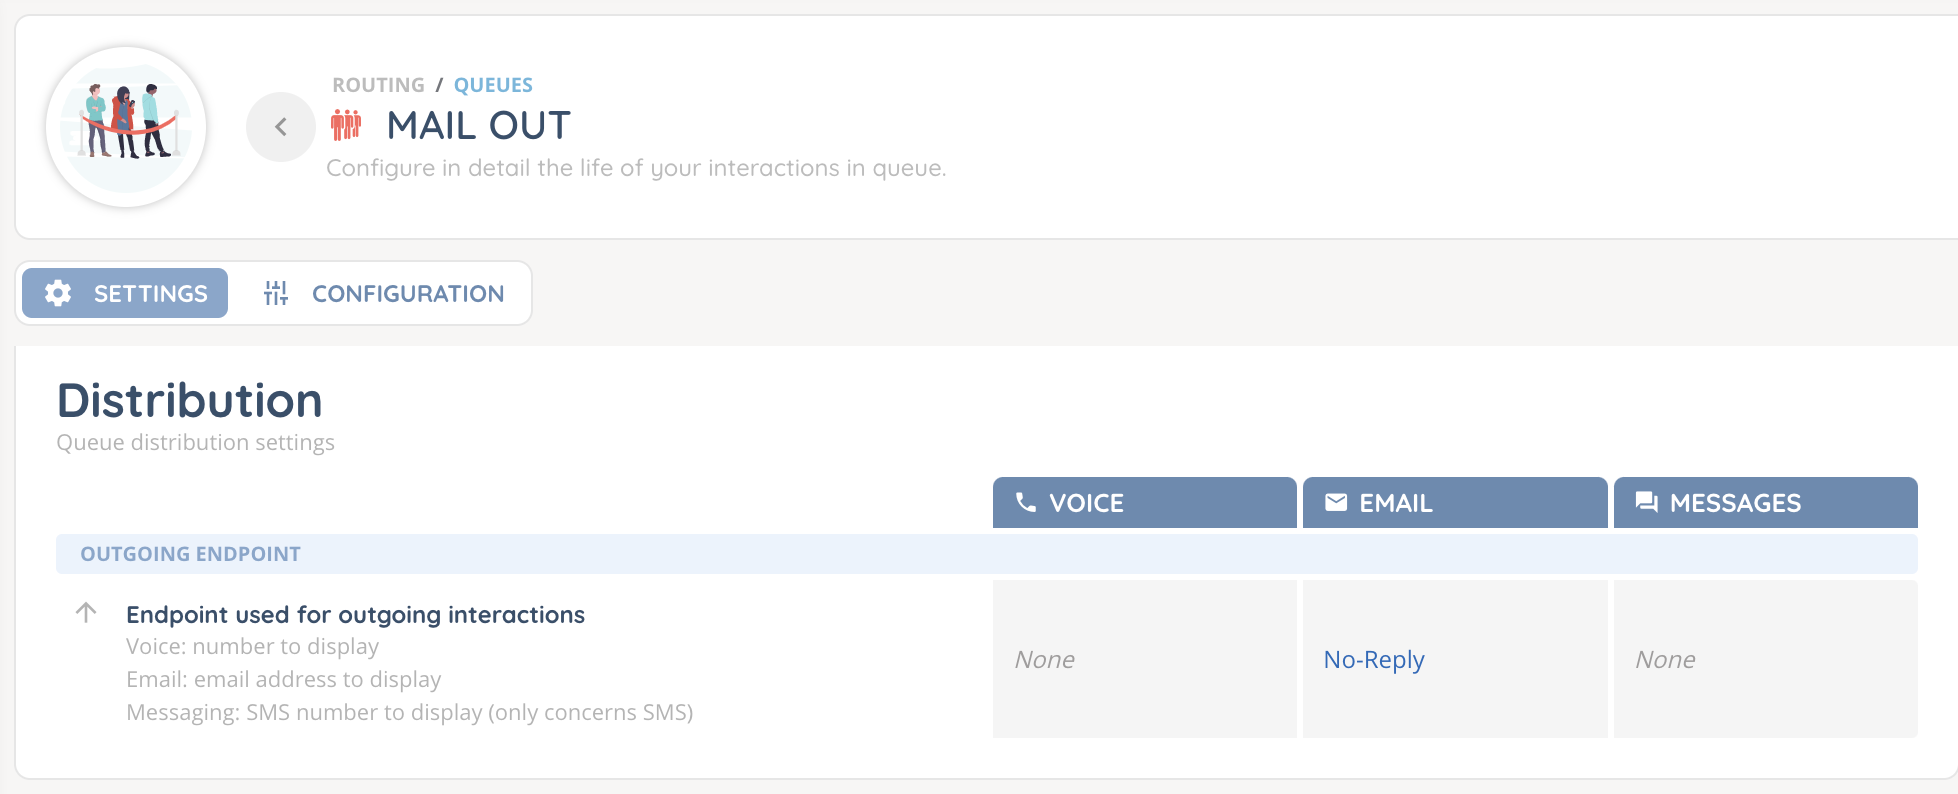Go to Queues breadcrumb link
The height and width of the screenshot is (794, 1958).
click(x=493, y=85)
